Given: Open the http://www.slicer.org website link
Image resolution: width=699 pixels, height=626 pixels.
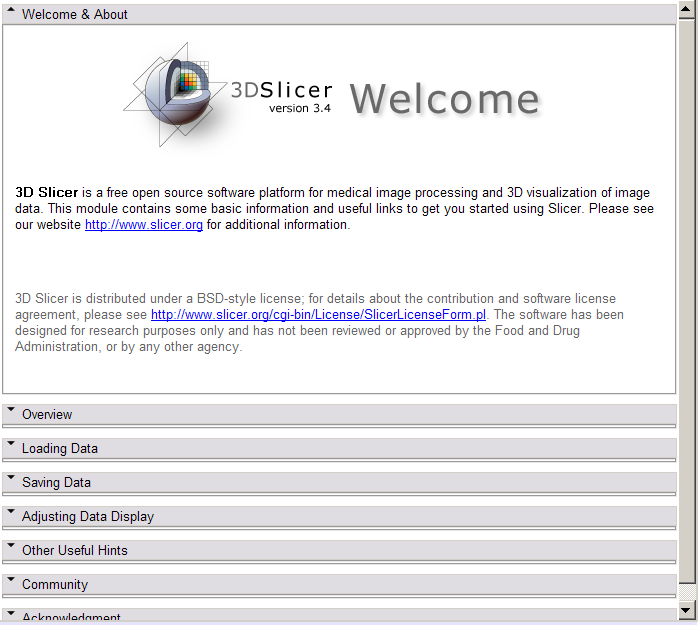Looking at the screenshot, I should [144, 225].
